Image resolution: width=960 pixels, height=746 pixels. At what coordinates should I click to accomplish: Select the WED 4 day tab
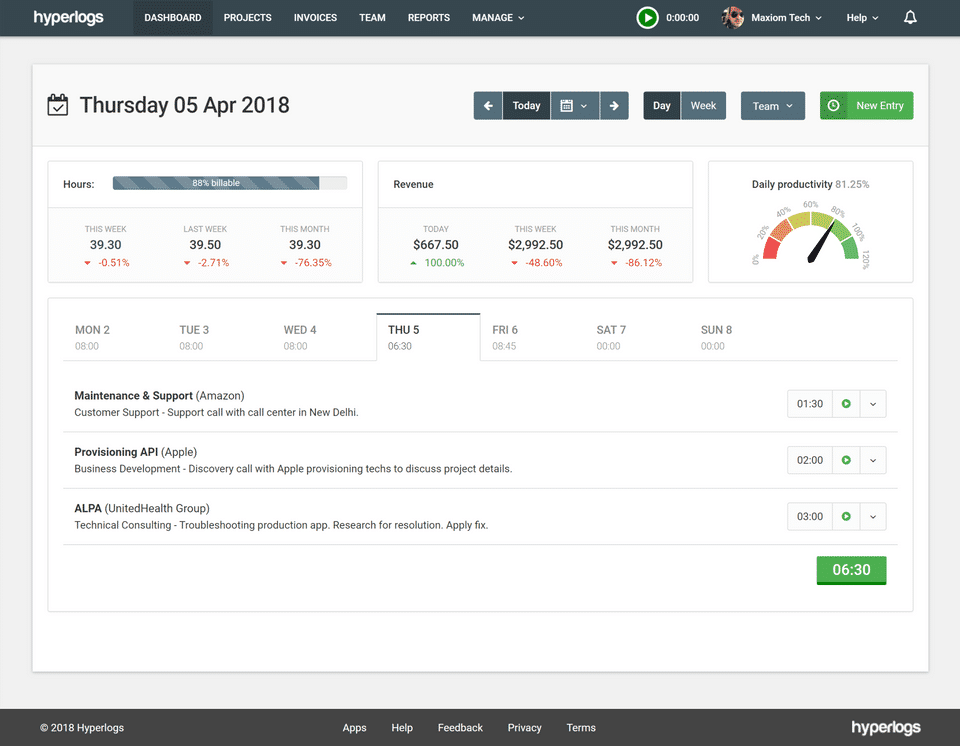pyautogui.click(x=324, y=337)
